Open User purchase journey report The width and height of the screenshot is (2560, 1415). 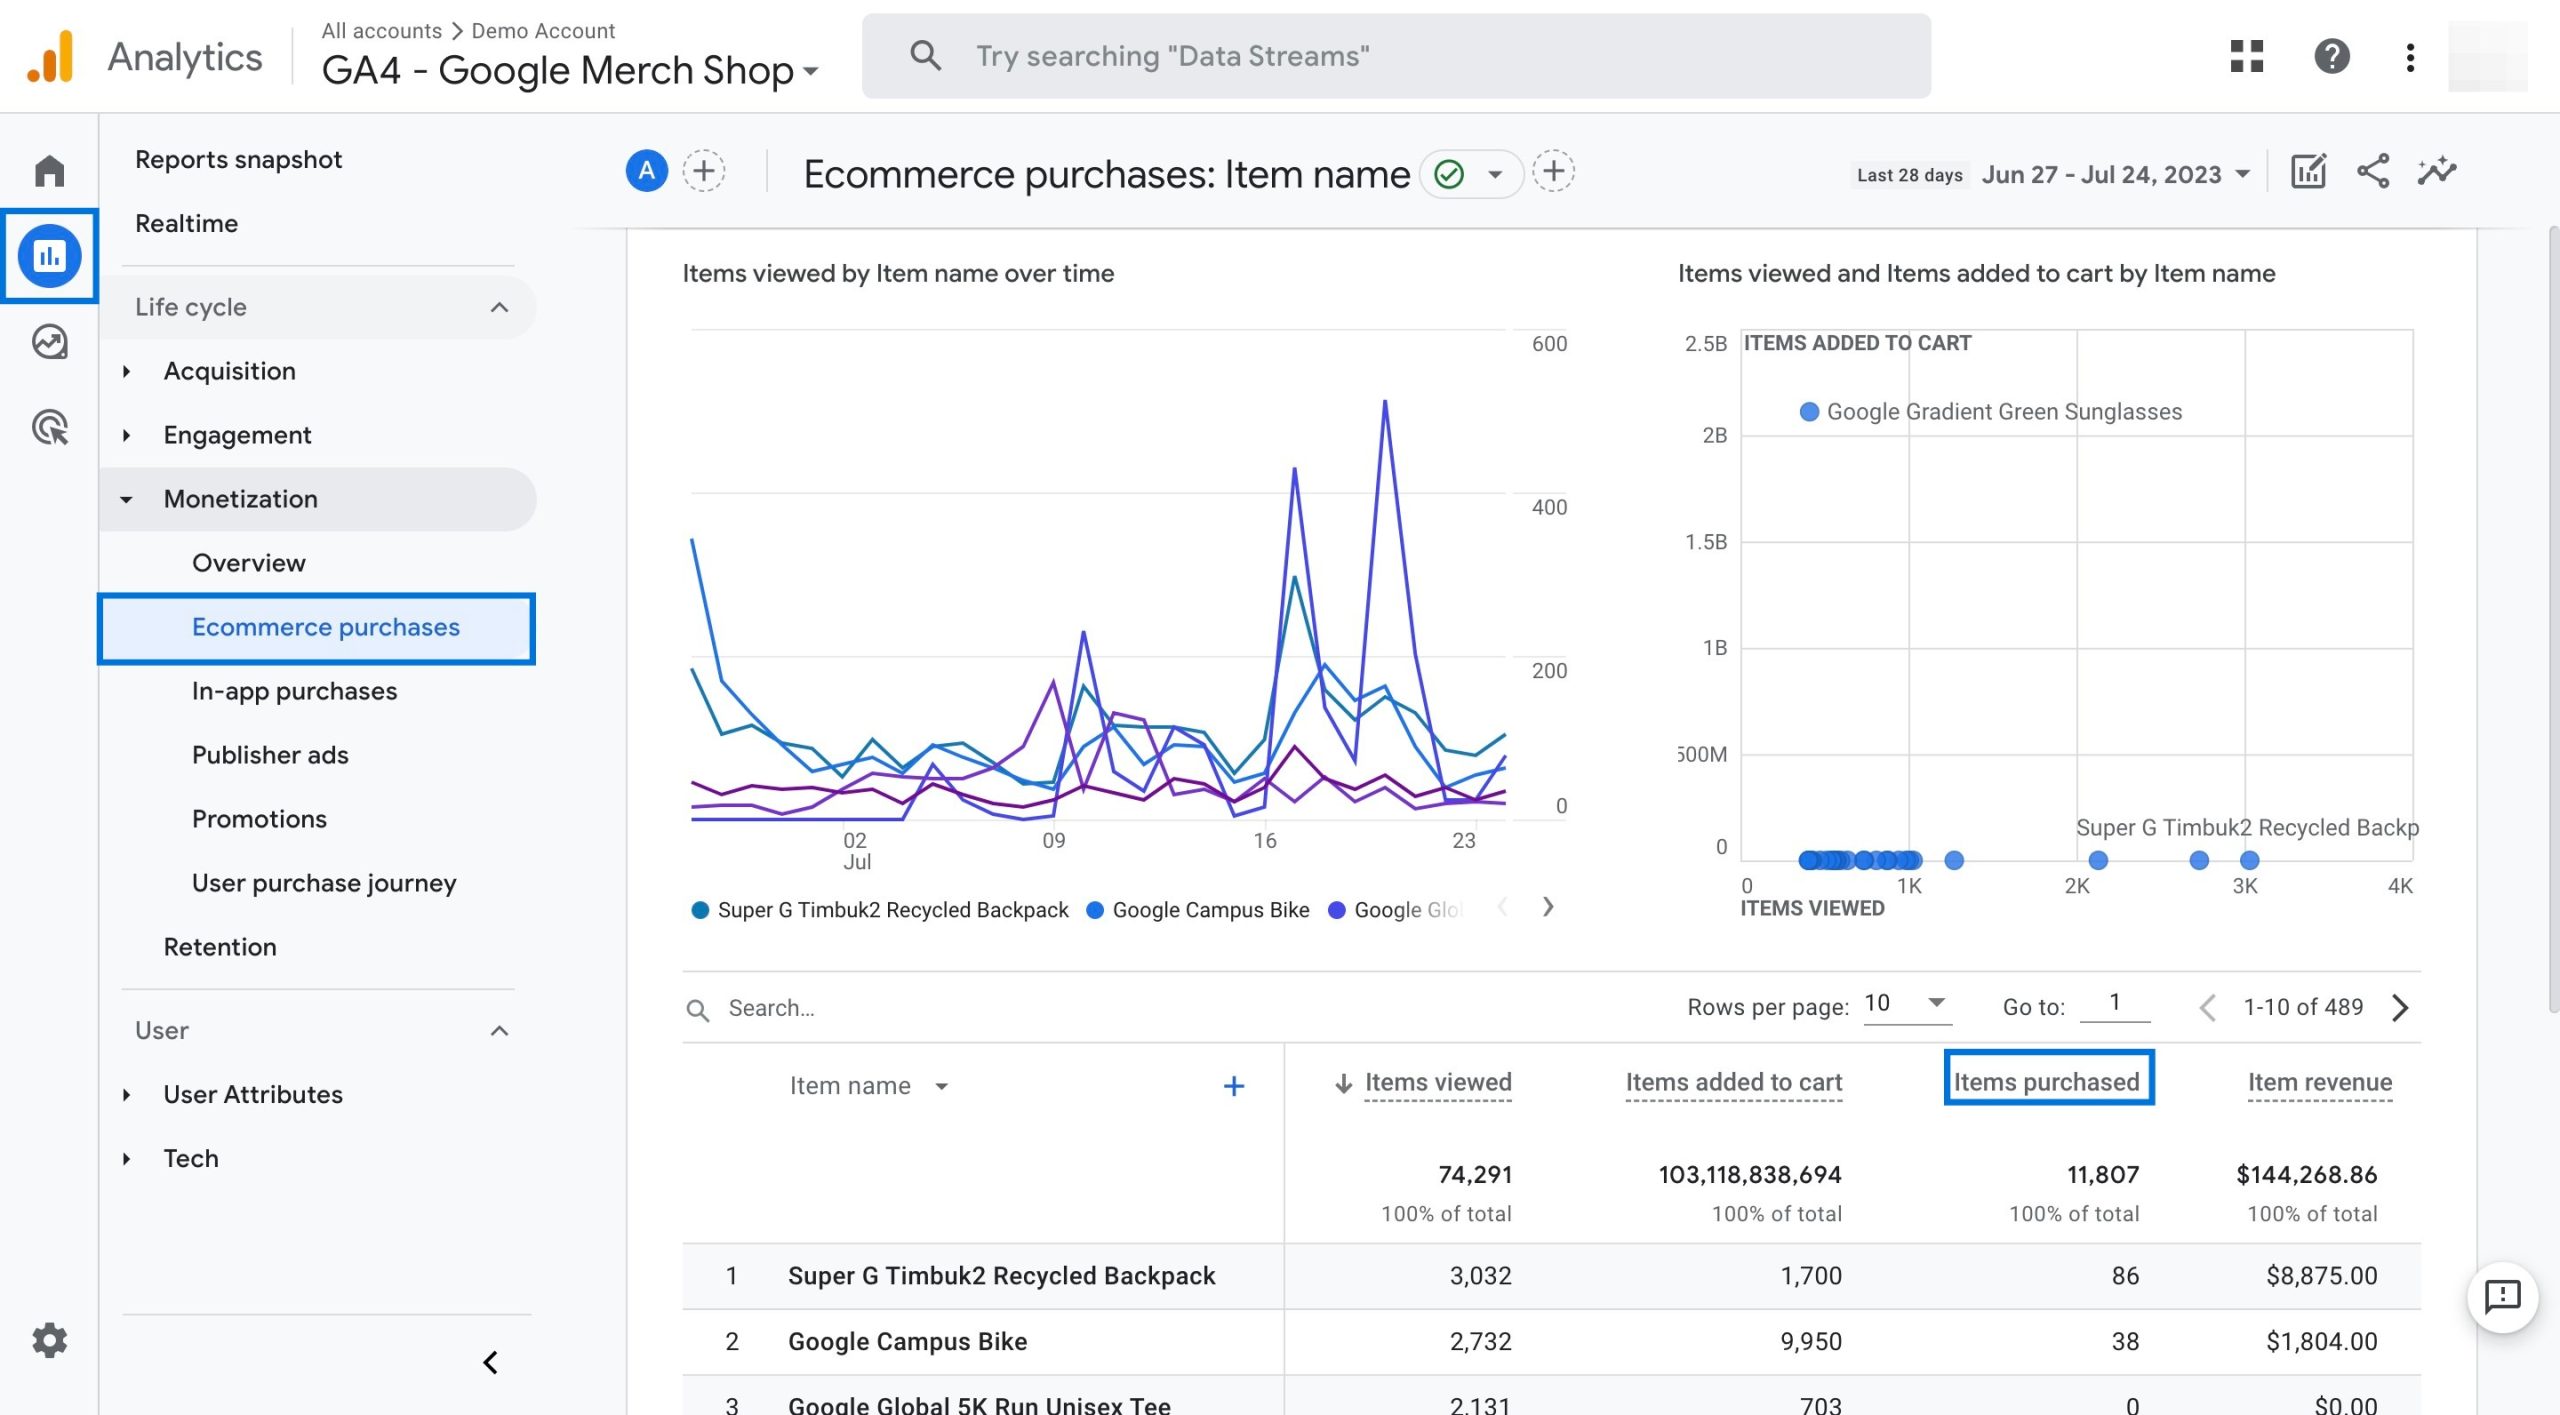tap(324, 883)
